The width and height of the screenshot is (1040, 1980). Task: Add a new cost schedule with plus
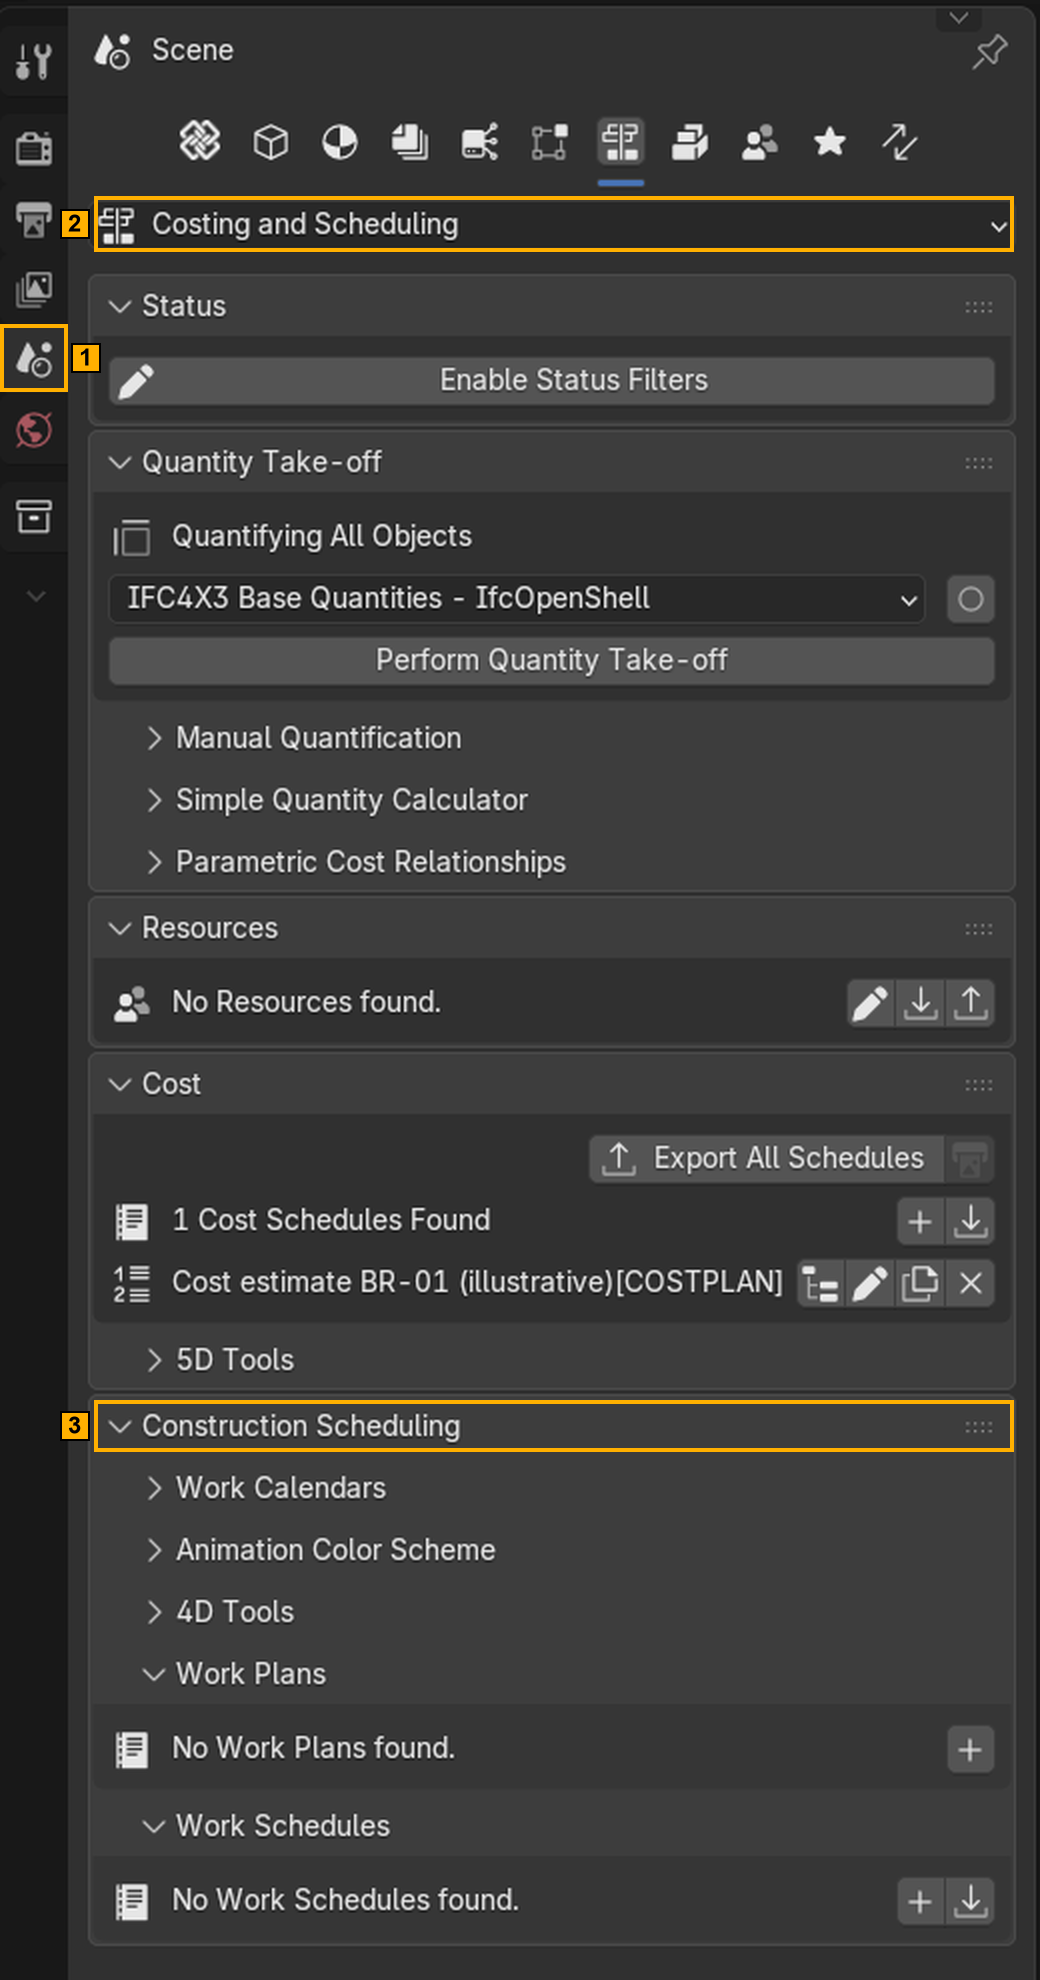point(920,1221)
